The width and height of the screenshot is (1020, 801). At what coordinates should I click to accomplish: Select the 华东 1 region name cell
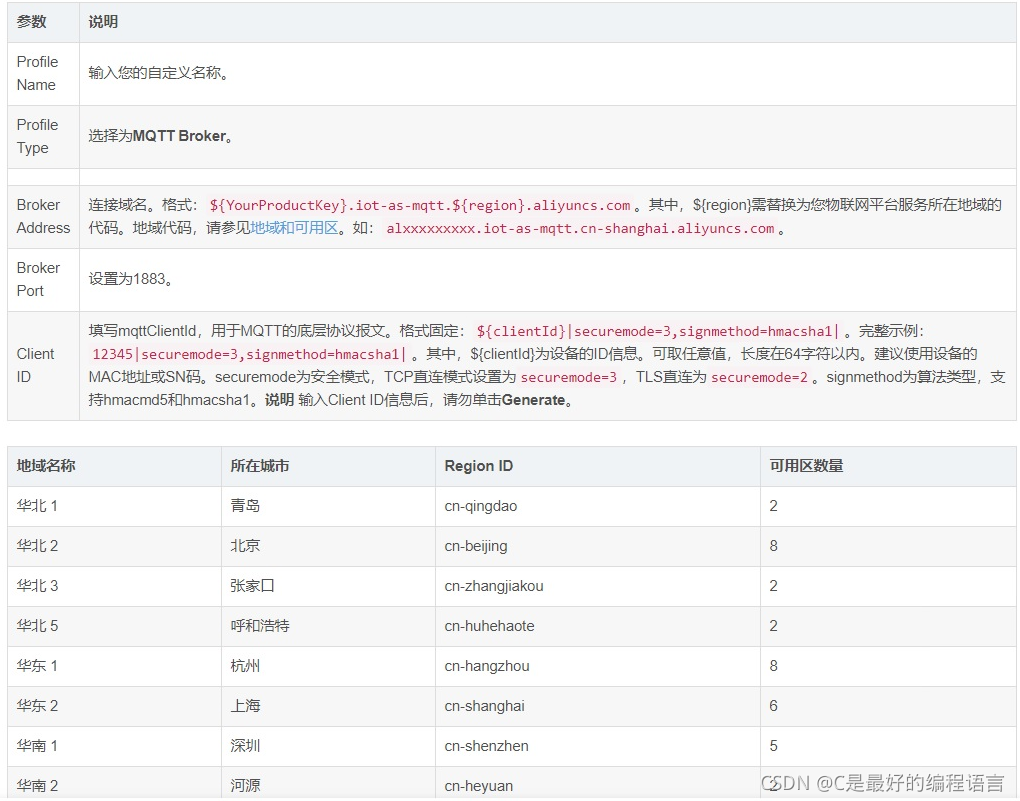click(x=37, y=666)
